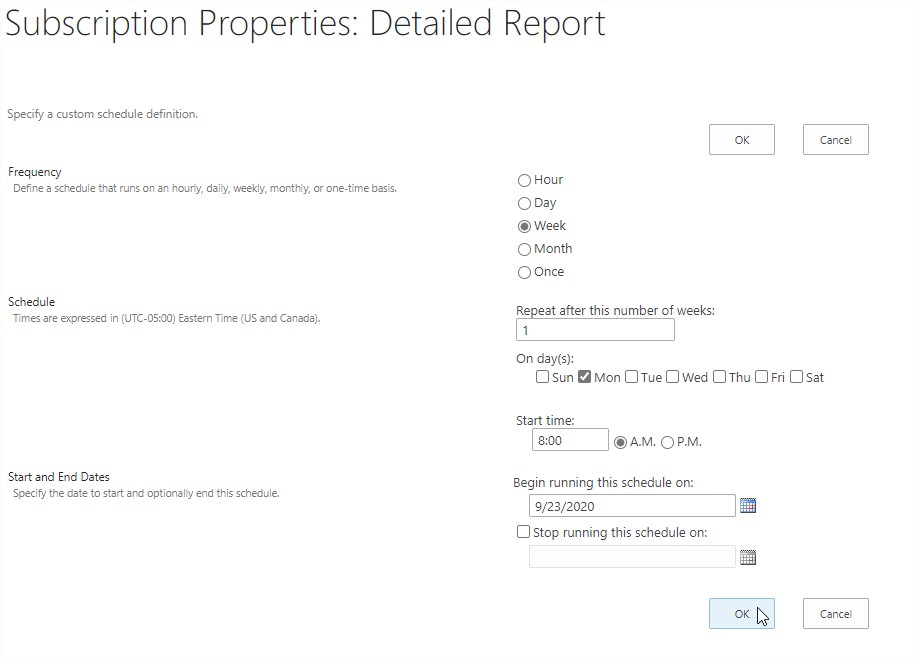Confirm with the bottom OK button

tap(742, 614)
